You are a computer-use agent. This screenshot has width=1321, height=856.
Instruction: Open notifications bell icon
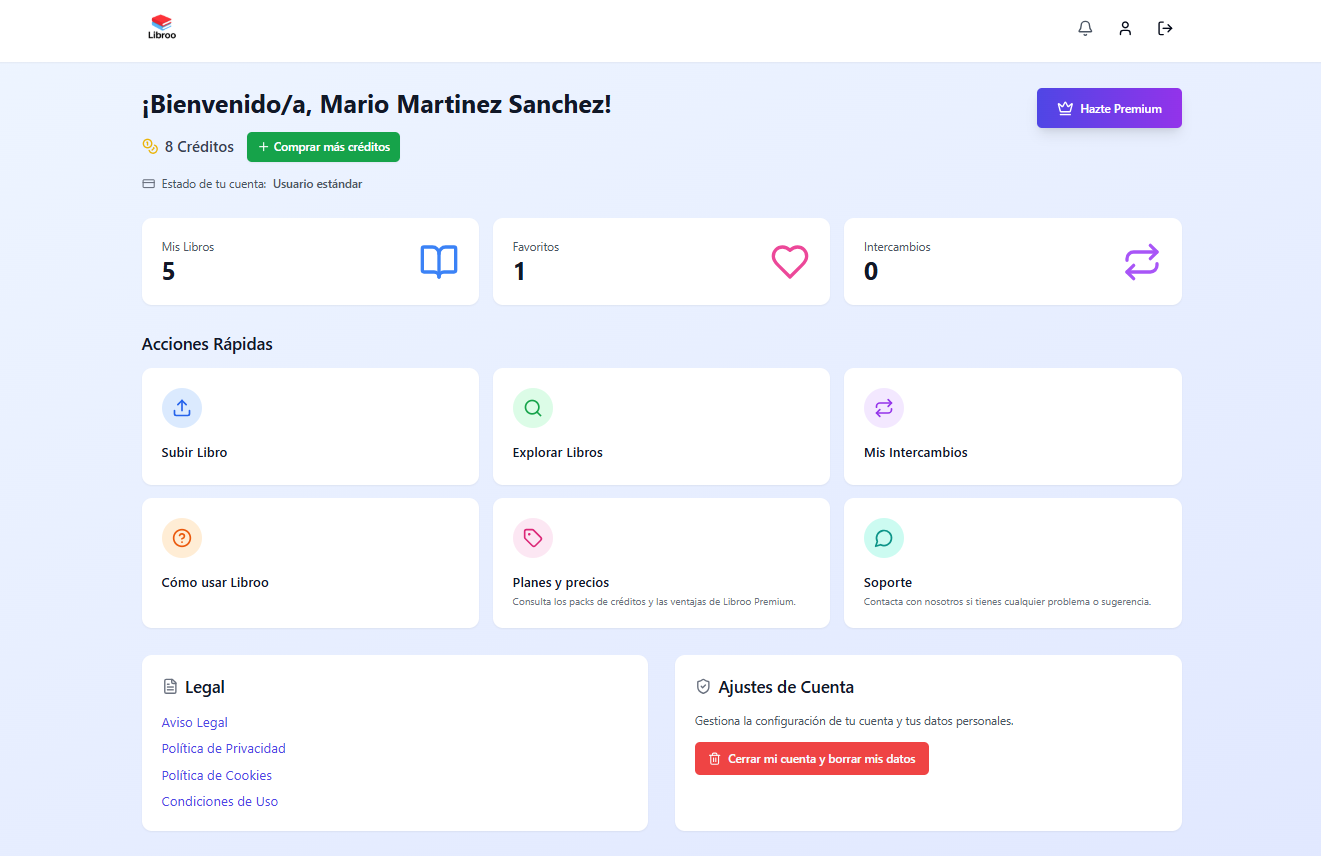click(x=1085, y=28)
